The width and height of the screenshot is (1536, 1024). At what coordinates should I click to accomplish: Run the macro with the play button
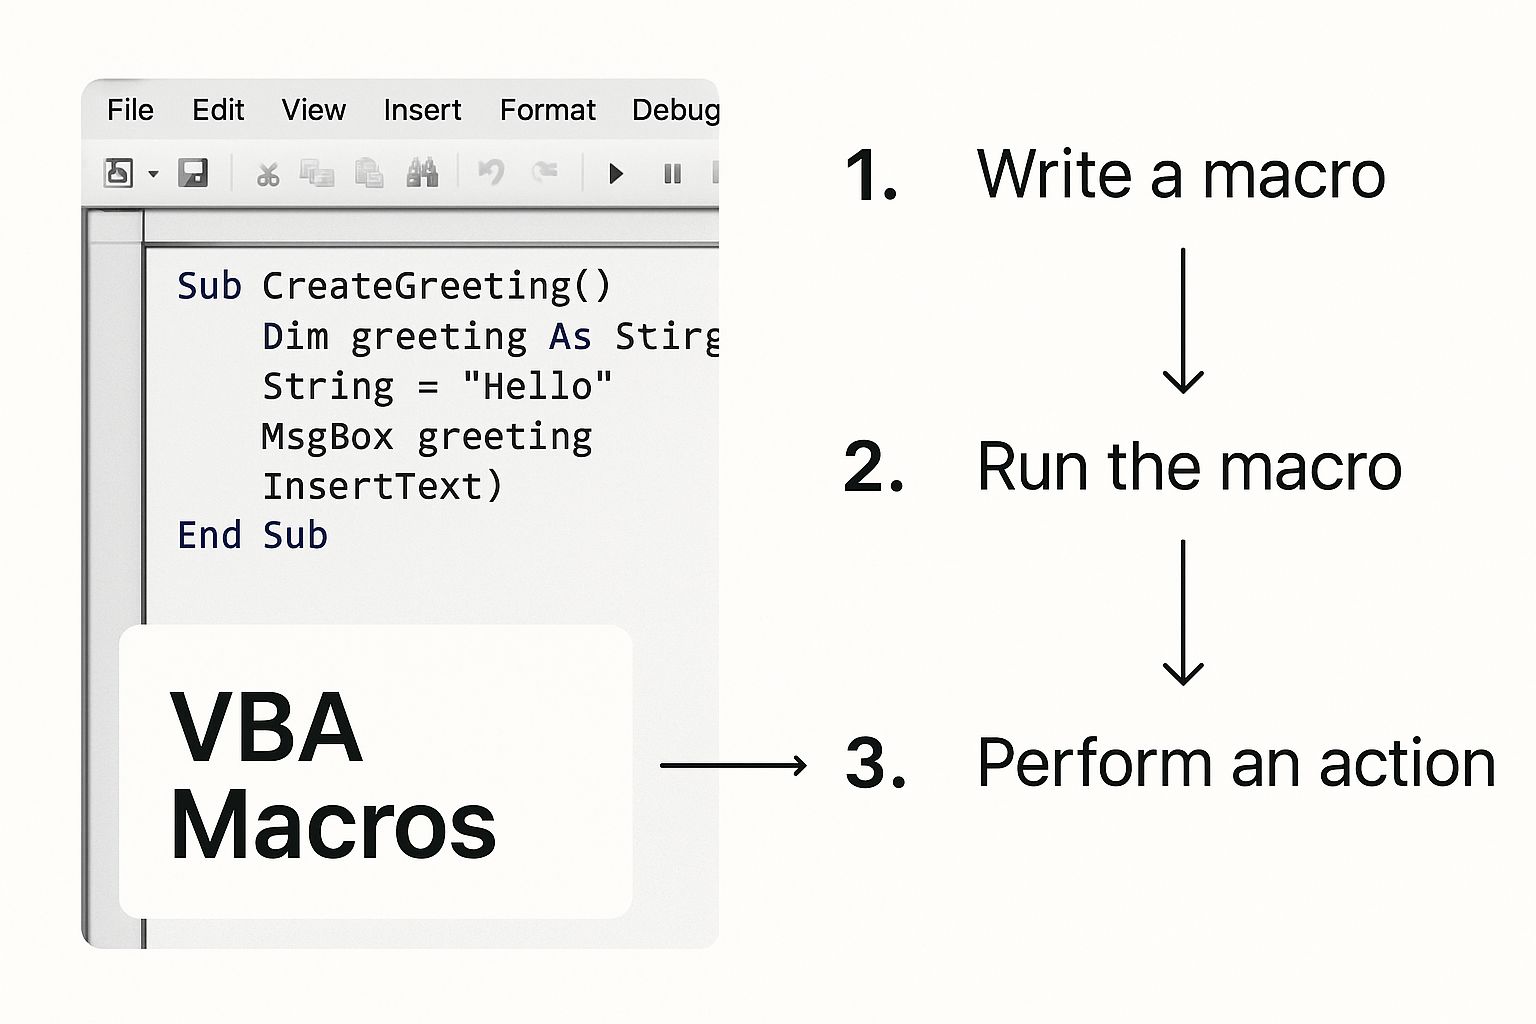[616, 174]
